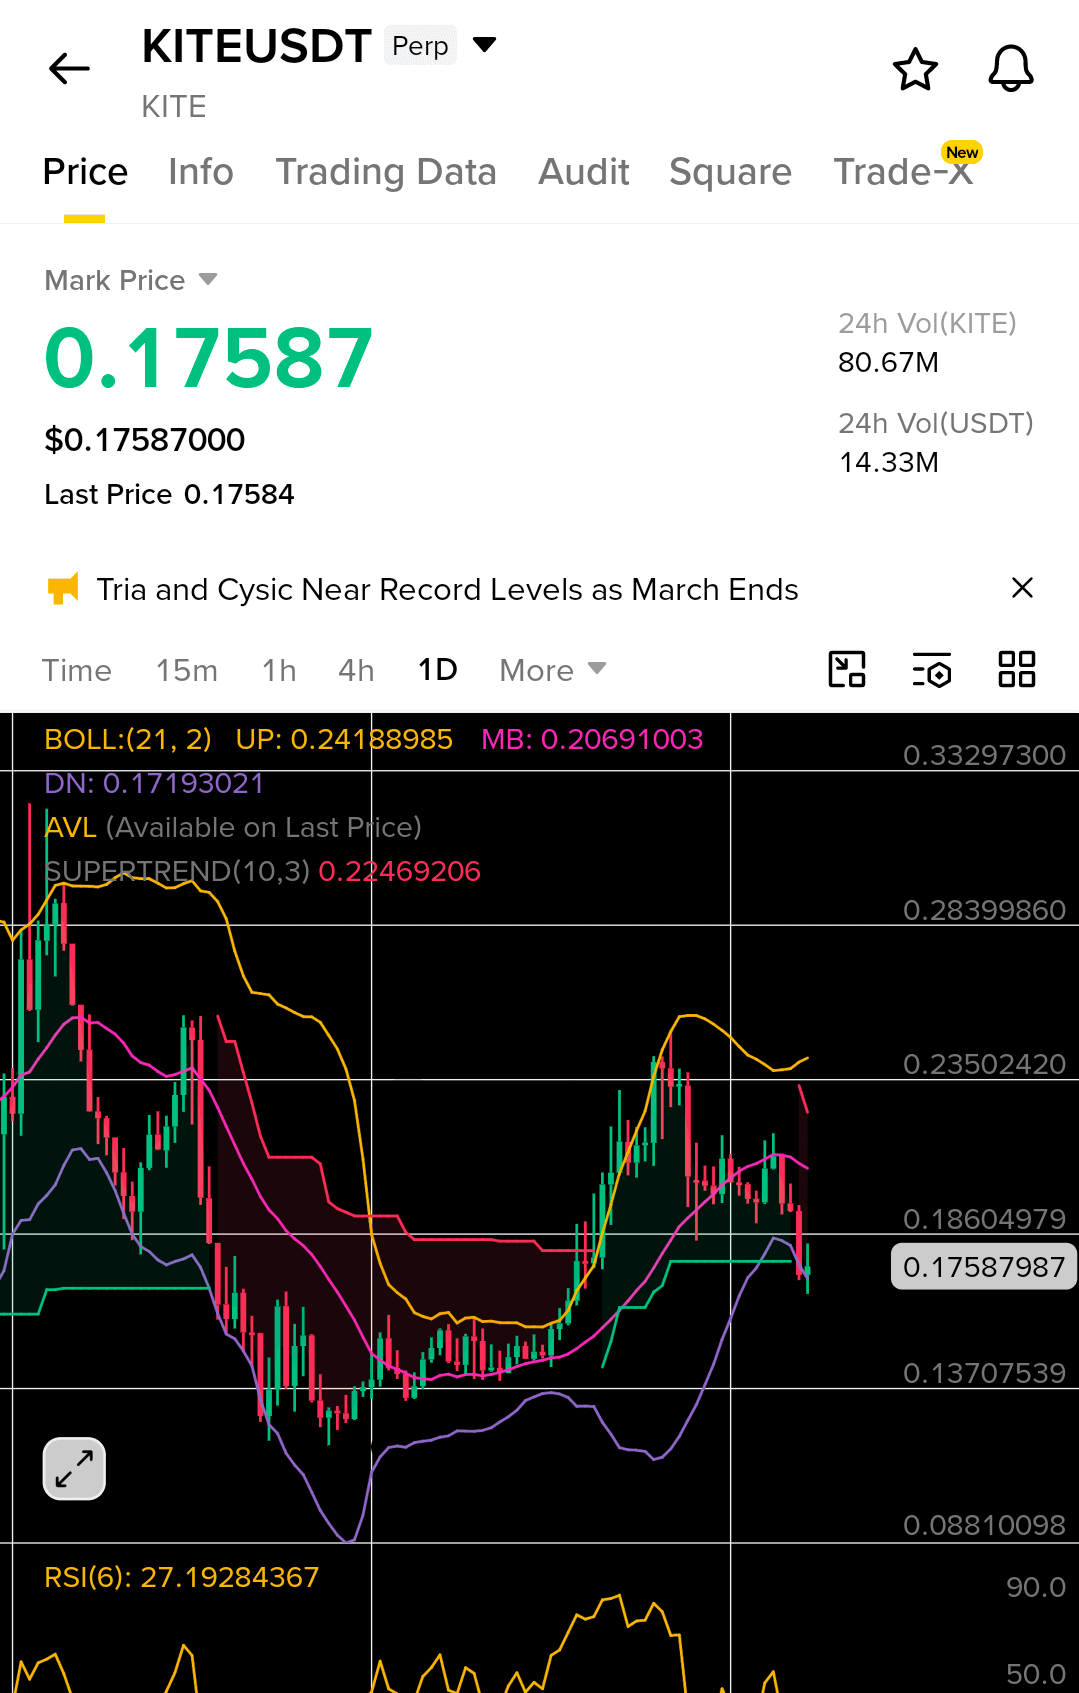Open the Trading Data tab
The width and height of the screenshot is (1079, 1693).
tap(386, 172)
